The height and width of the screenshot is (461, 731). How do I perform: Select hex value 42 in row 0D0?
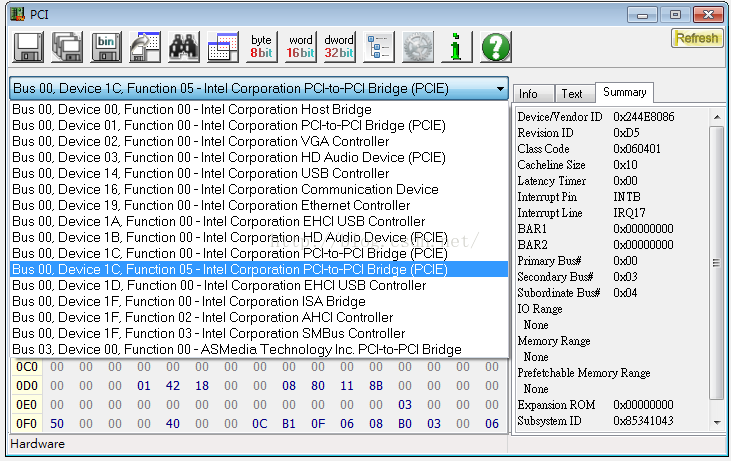tap(172, 386)
